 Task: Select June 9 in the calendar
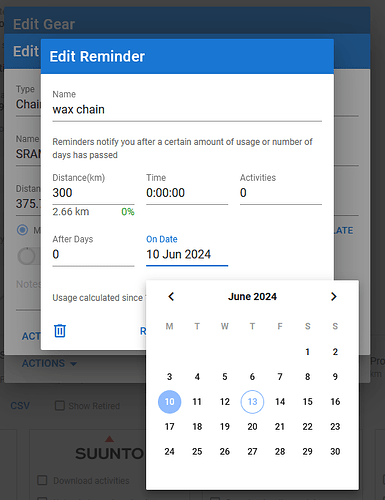click(x=335, y=377)
